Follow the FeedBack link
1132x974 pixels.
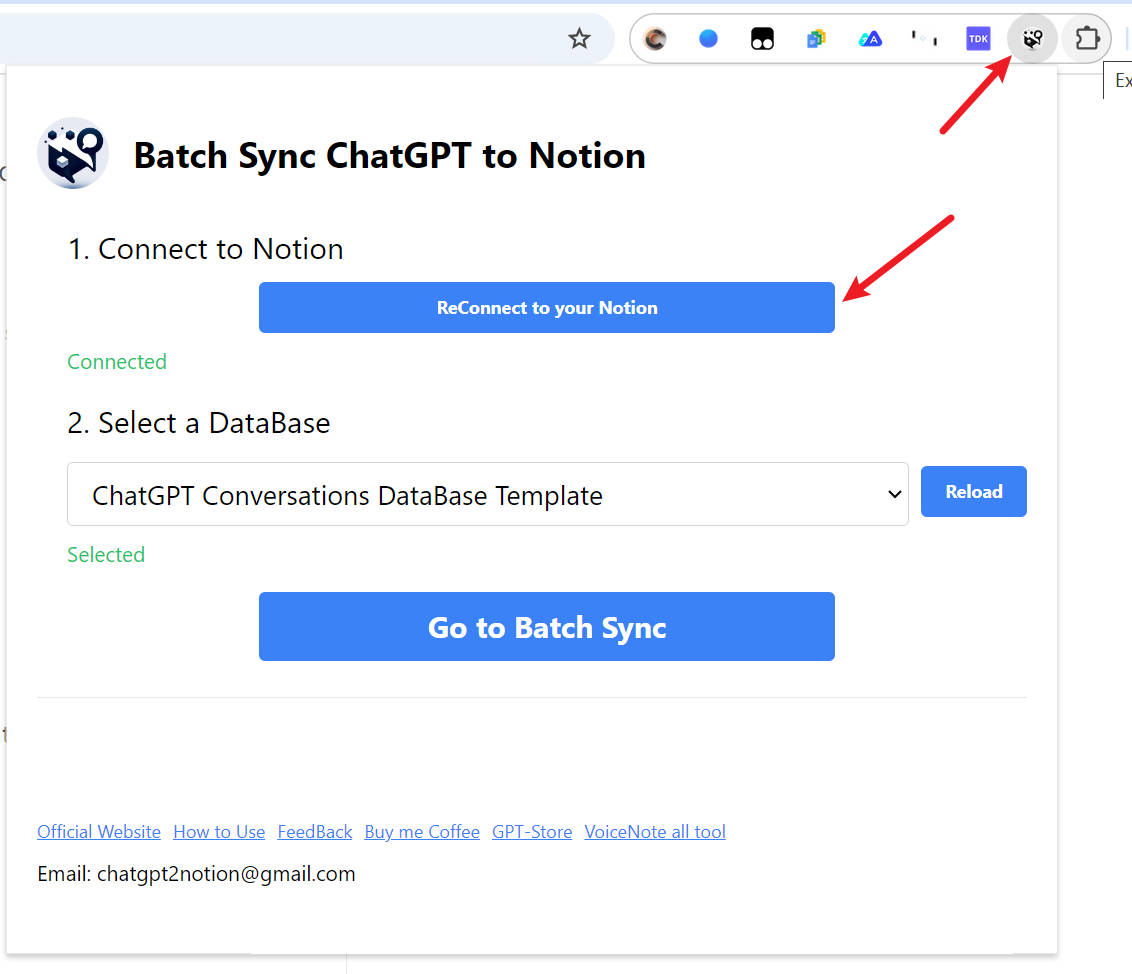(x=315, y=832)
